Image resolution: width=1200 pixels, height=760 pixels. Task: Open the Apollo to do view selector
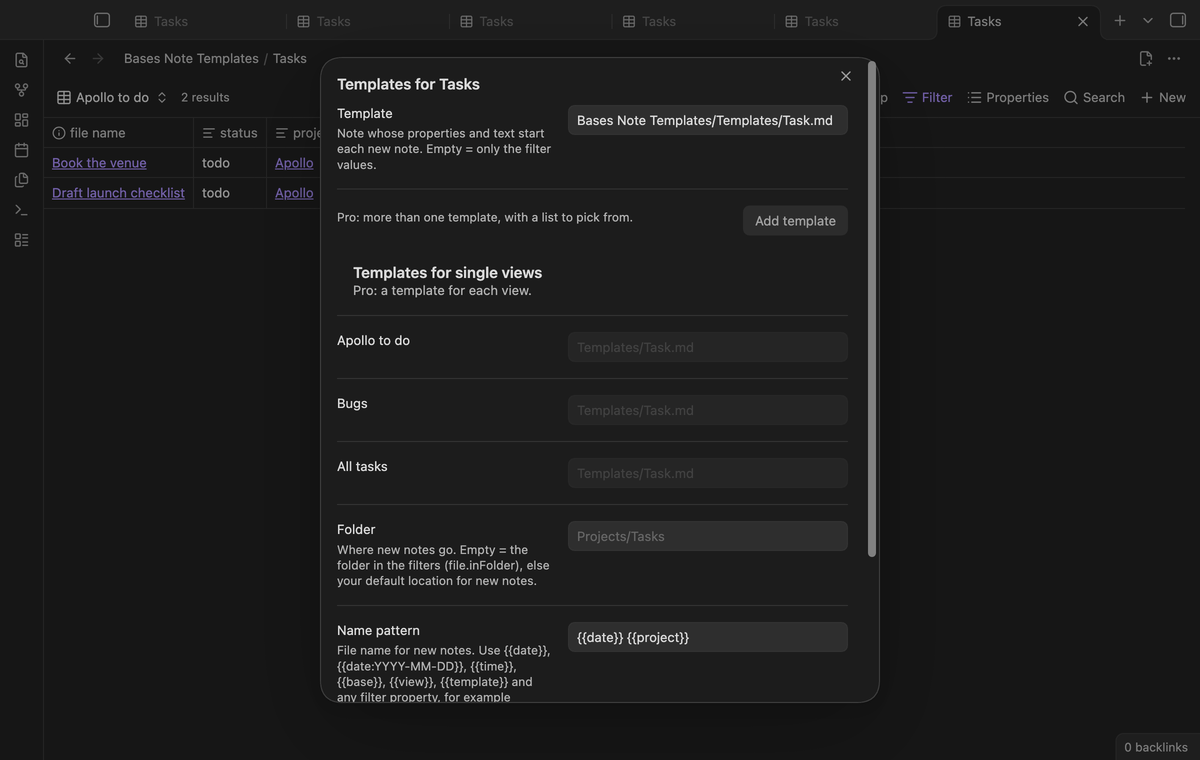pos(112,97)
